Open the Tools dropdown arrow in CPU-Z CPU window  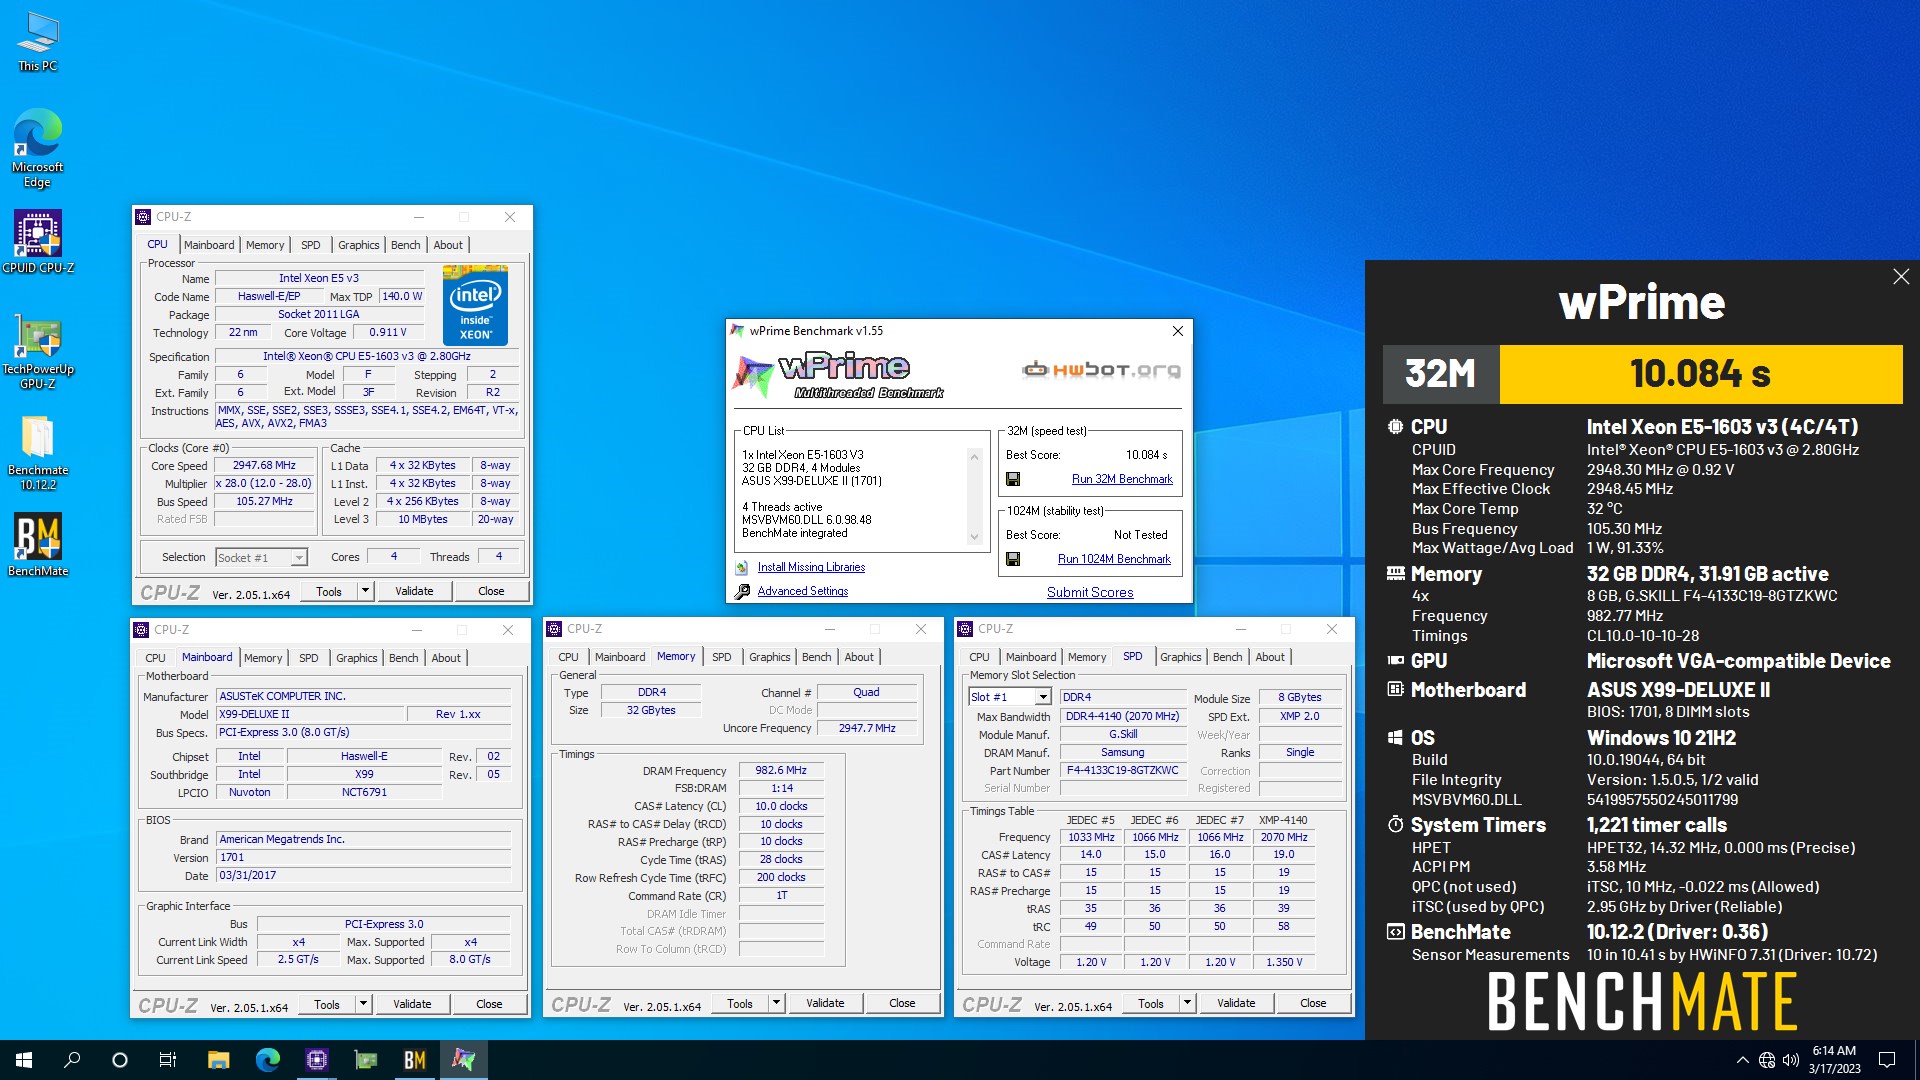click(365, 591)
